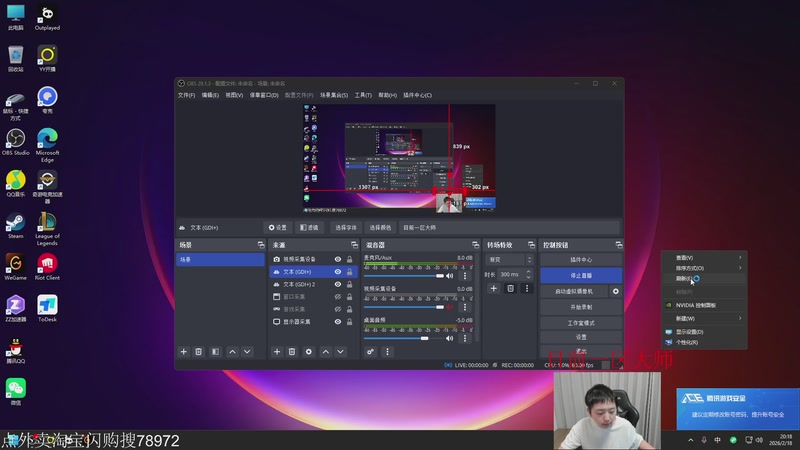Open transition properties three-dot icon in 转场特效
The height and width of the screenshot is (450, 800).
point(527,288)
